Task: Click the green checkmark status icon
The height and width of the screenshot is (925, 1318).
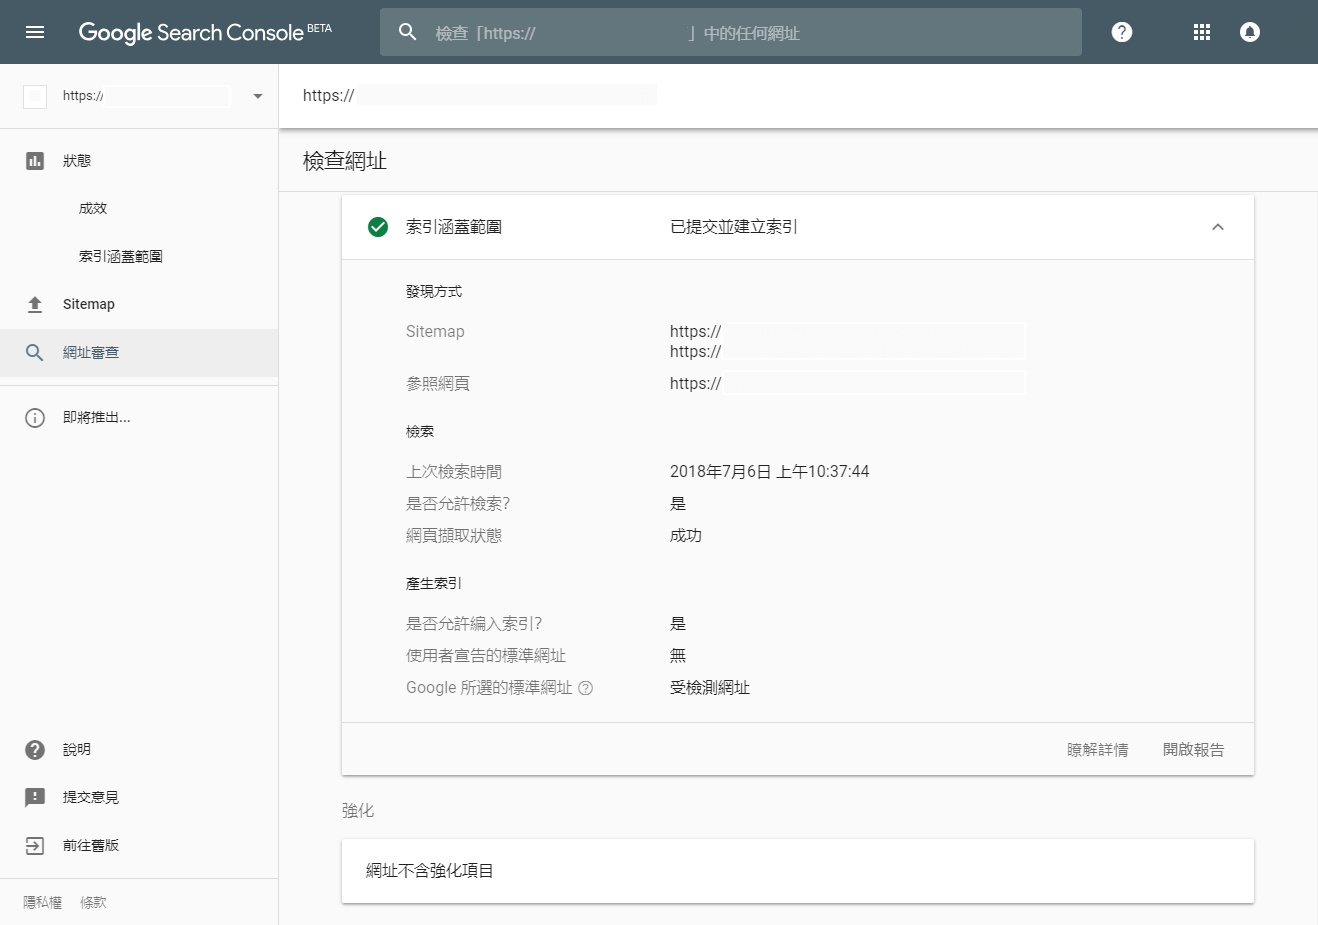Action: [x=378, y=227]
